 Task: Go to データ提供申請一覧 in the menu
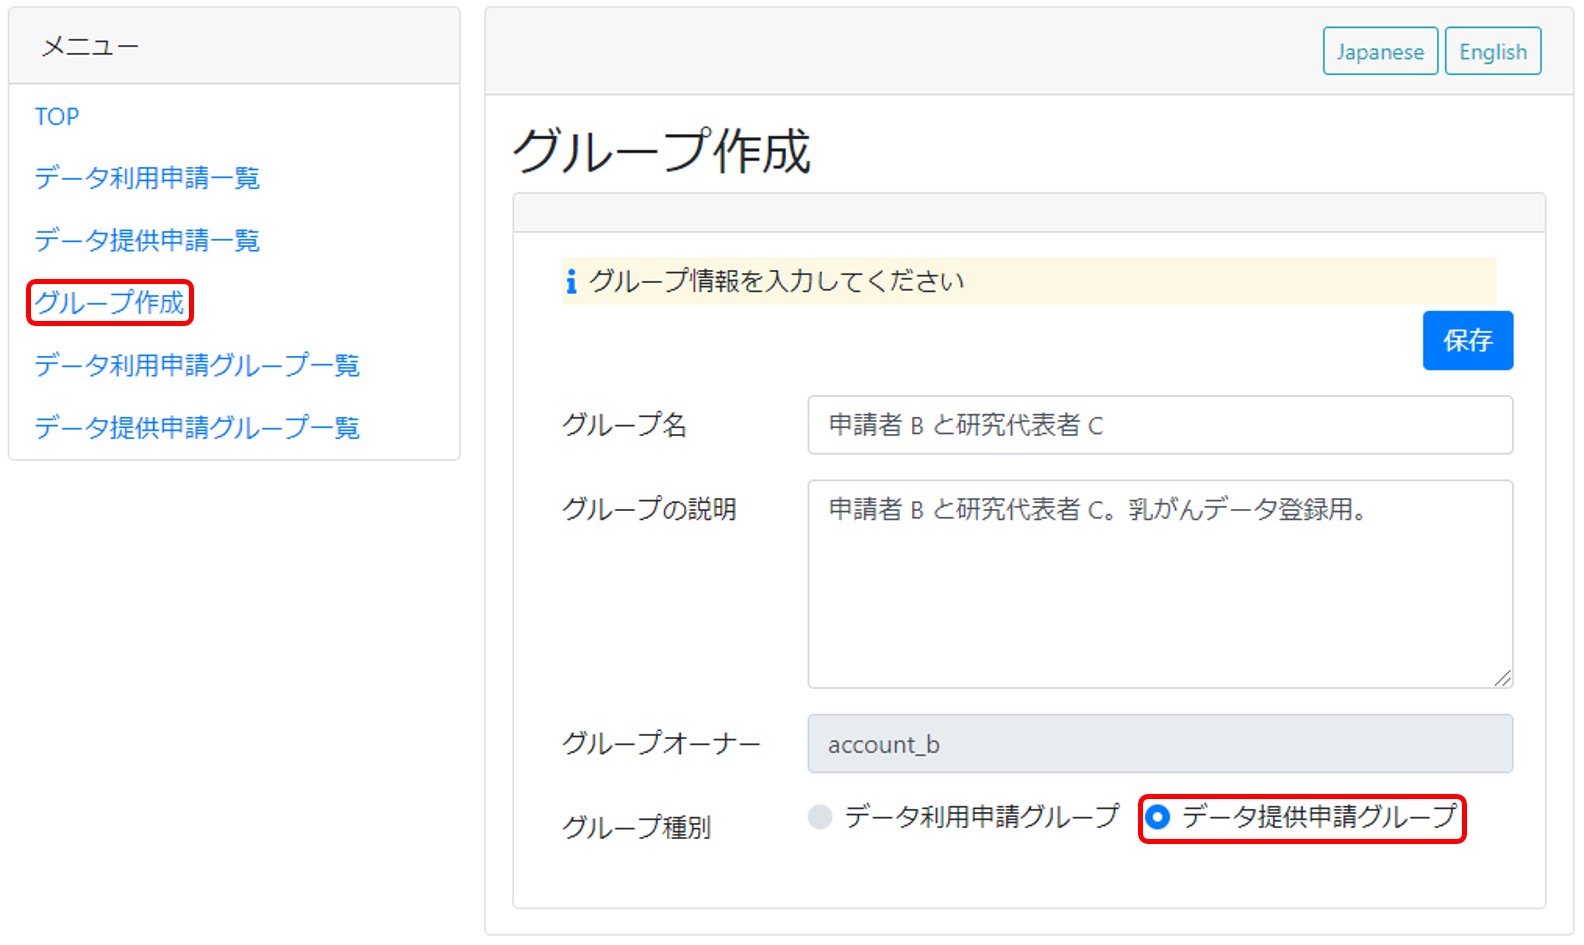pos(147,240)
